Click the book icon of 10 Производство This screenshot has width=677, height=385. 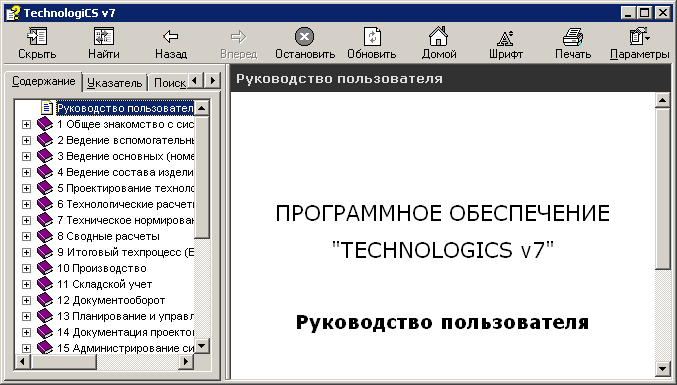[x=44, y=268]
